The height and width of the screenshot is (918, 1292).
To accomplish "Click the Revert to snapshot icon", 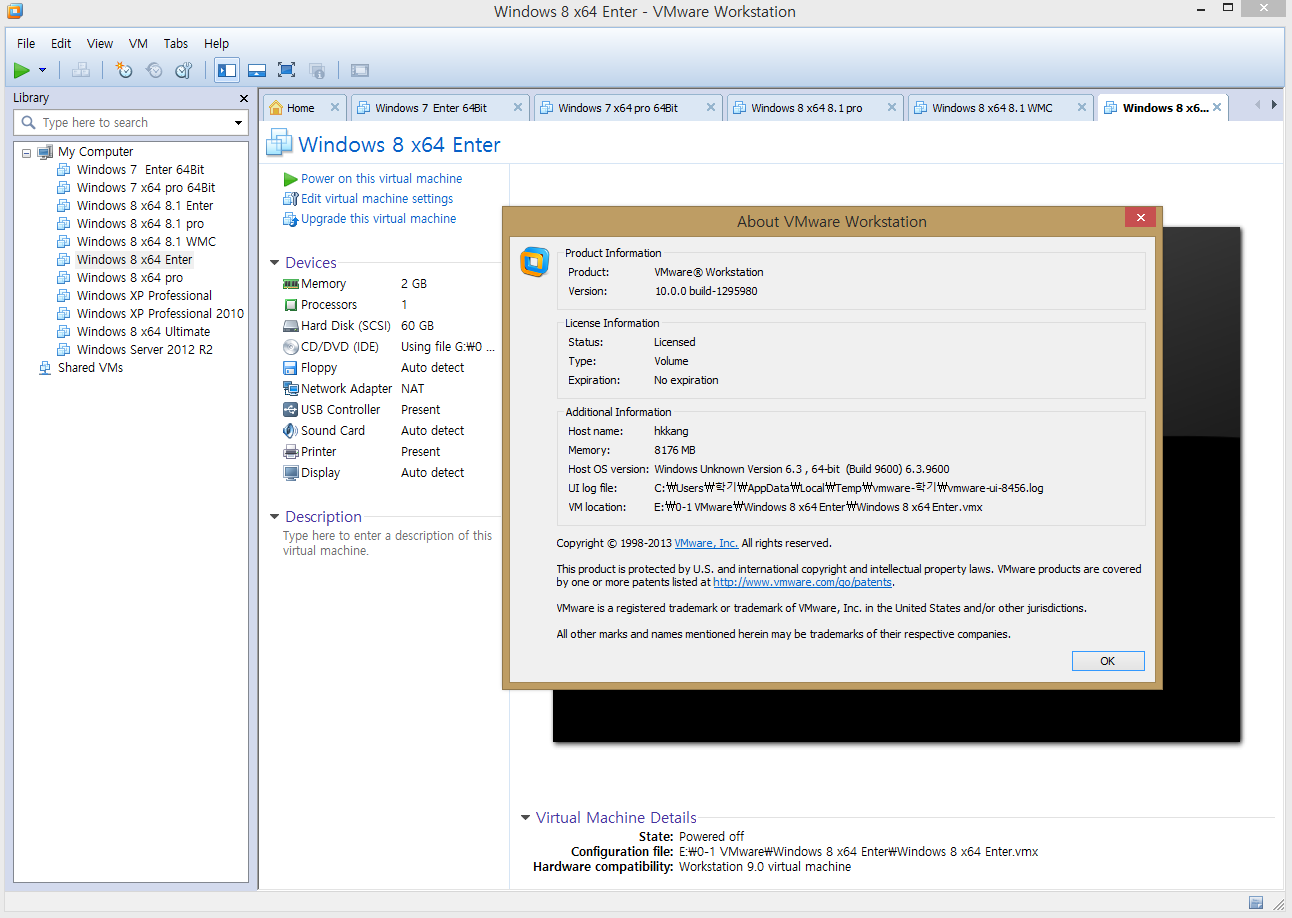I will 154,70.
